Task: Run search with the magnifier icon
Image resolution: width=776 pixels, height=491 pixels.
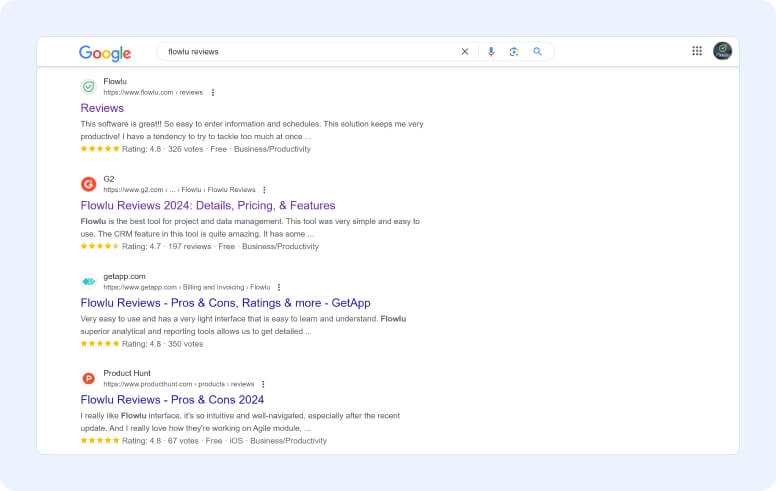Action: (537, 51)
